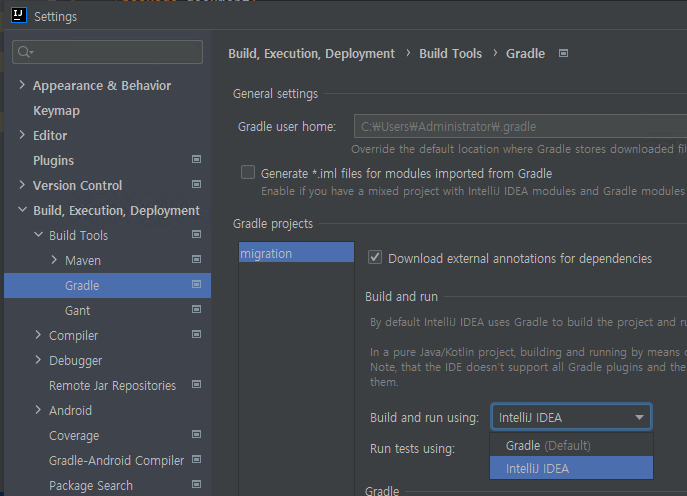
Task: Click project-level icon next to Maven
Action: click(196, 259)
